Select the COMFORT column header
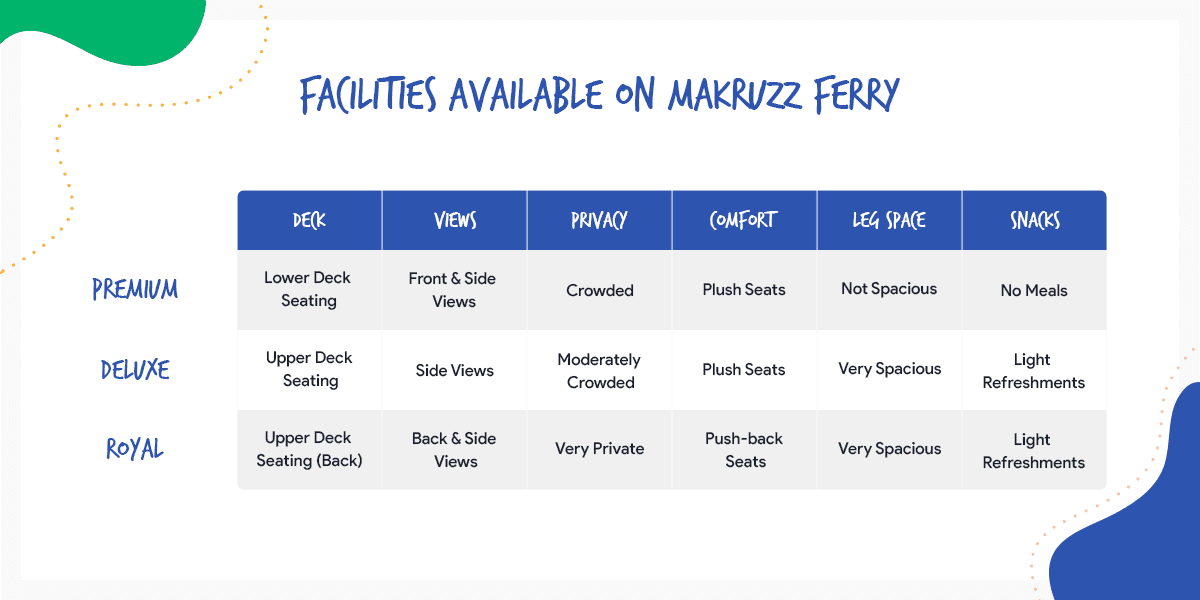Image resolution: width=1200 pixels, height=600 pixels. [744, 220]
